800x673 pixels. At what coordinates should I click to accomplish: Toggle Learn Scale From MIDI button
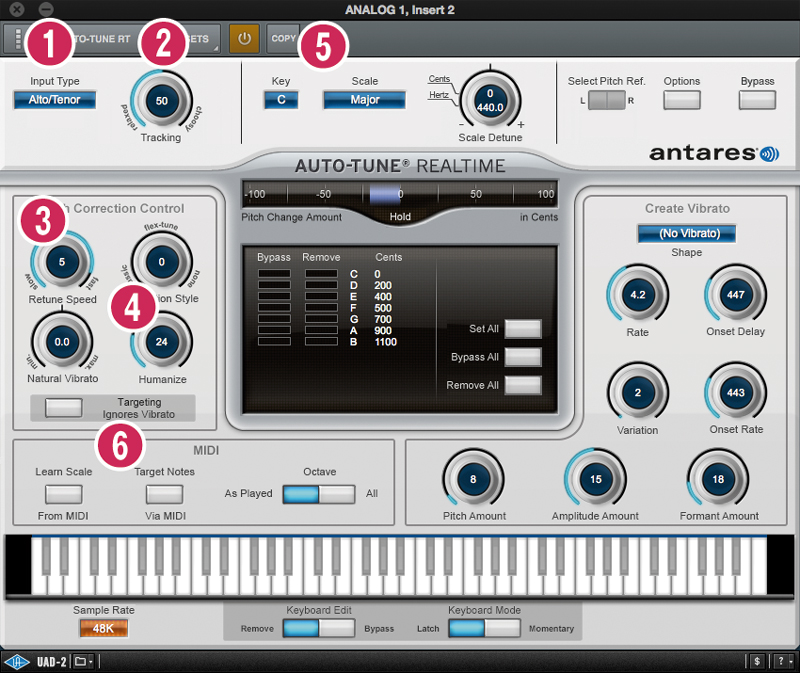pos(64,494)
